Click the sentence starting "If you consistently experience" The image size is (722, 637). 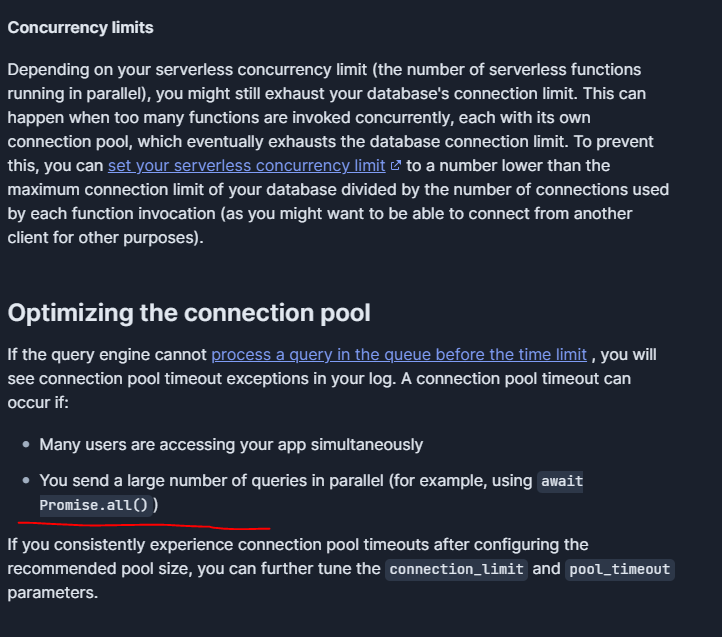[341, 568]
